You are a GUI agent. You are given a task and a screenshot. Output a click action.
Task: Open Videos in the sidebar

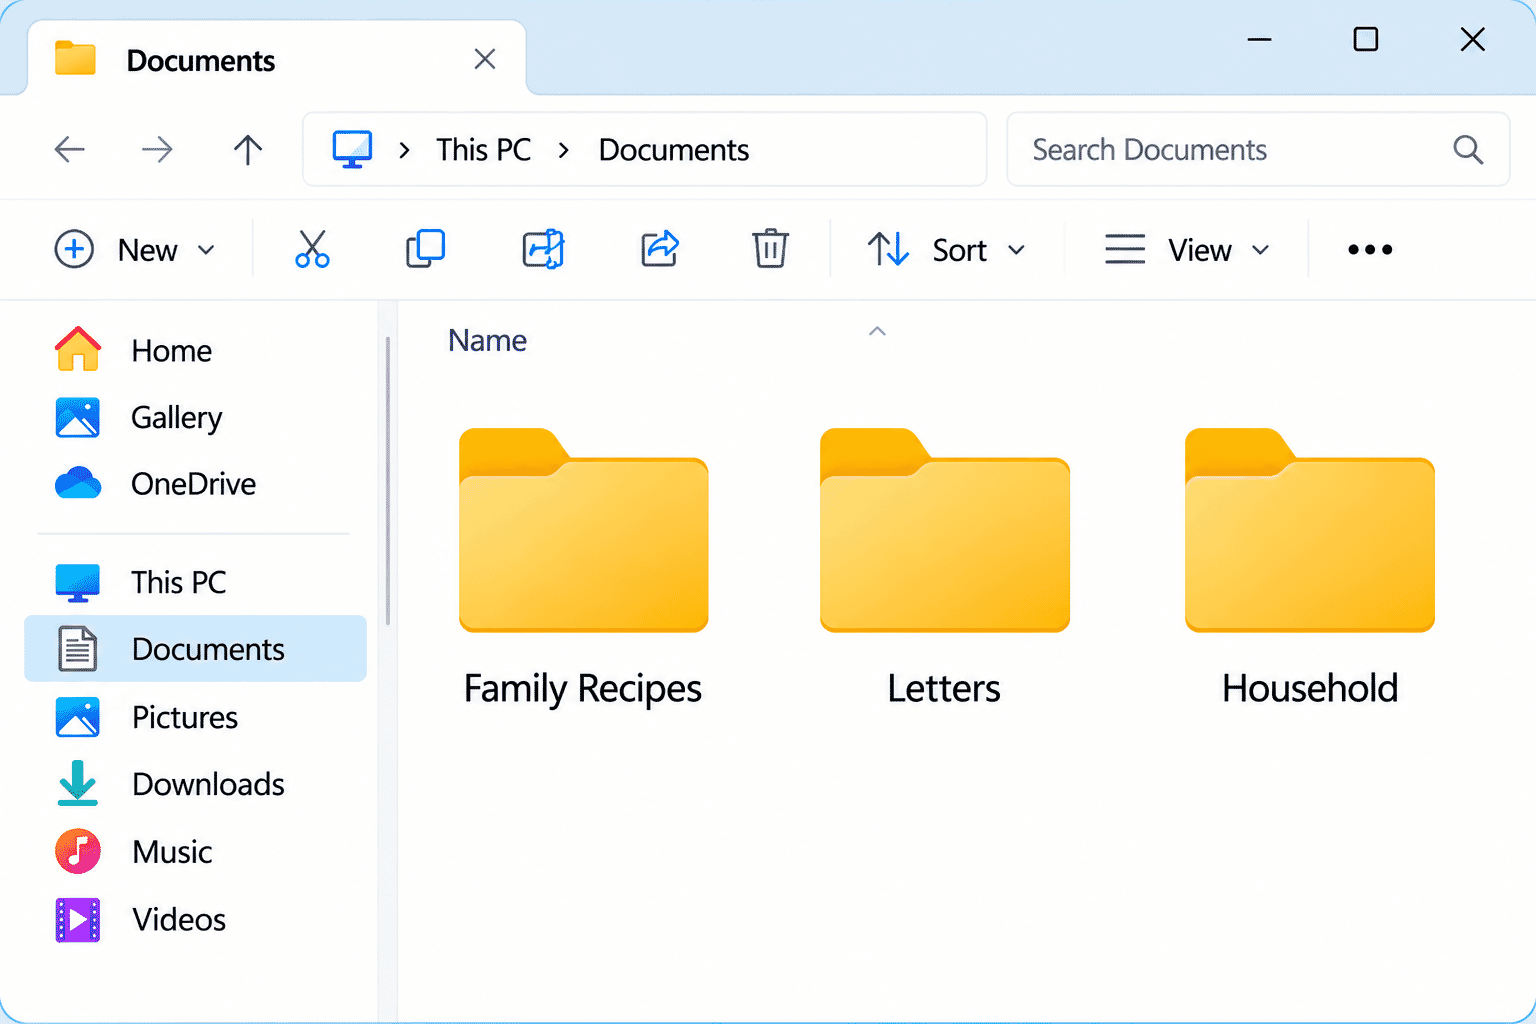tap(195, 919)
